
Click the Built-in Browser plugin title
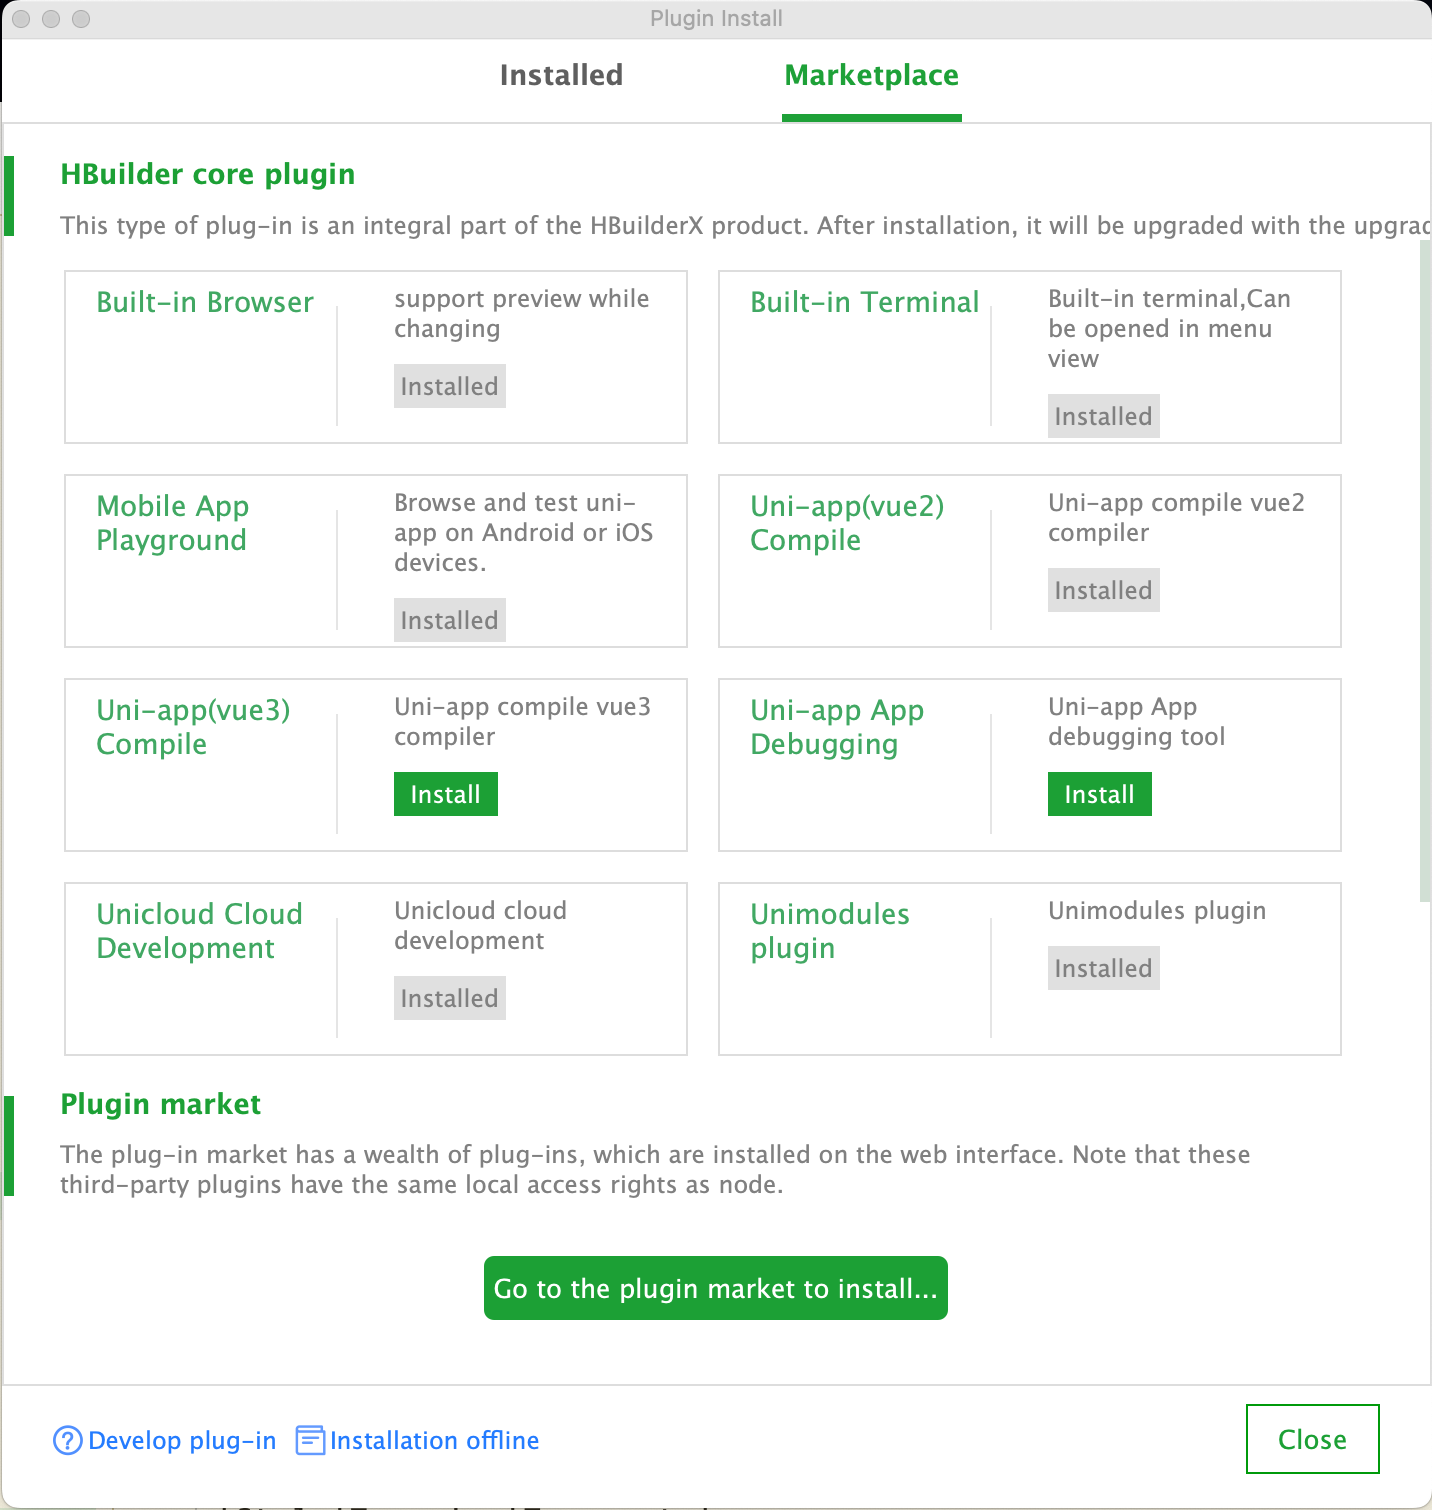coord(205,302)
